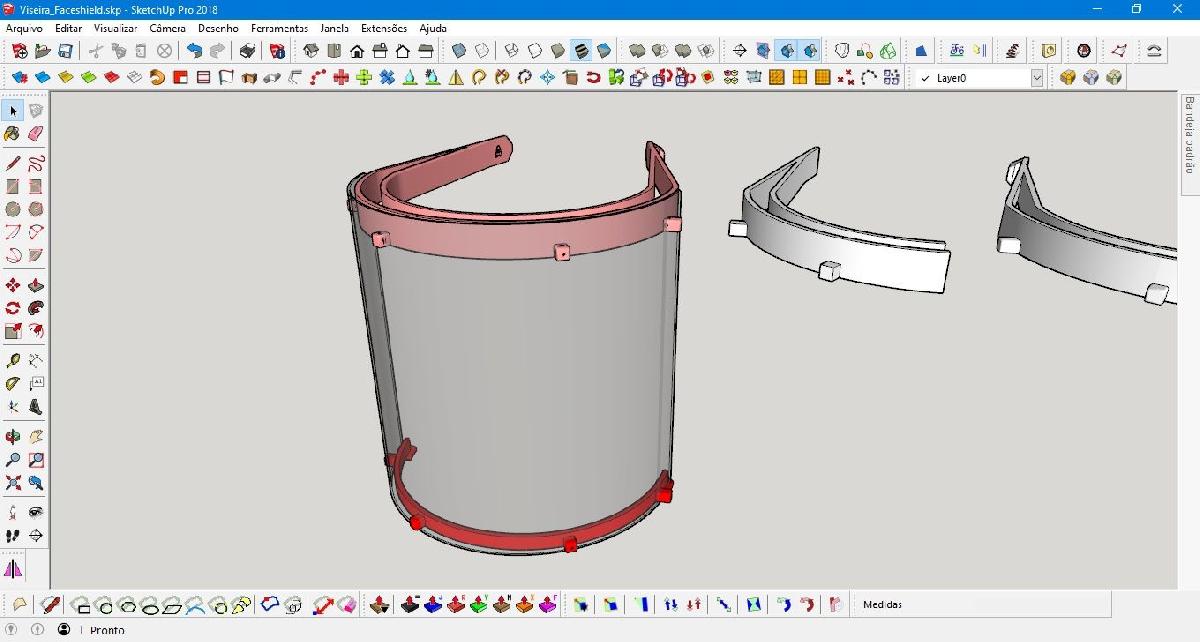The image size is (1200, 642).
Task: Open the Extensões menu
Action: click(x=383, y=28)
